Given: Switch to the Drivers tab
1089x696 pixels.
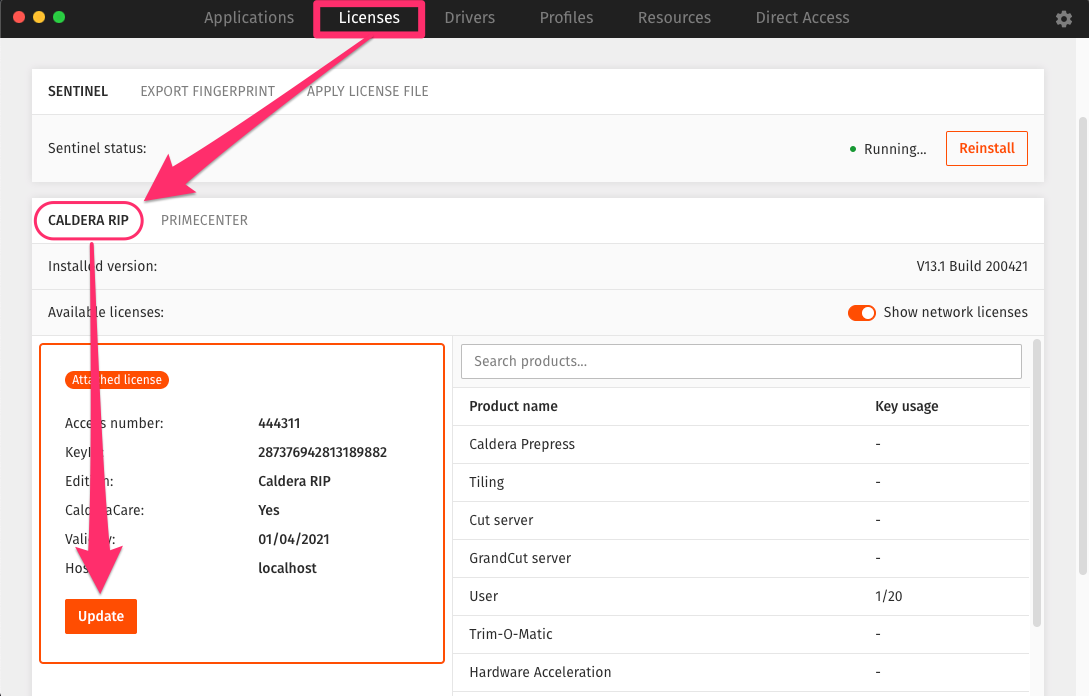Looking at the screenshot, I should point(469,18).
